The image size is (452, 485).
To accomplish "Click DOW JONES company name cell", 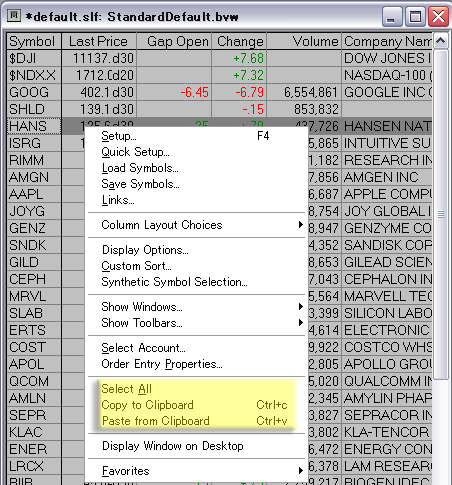I will pos(387,59).
